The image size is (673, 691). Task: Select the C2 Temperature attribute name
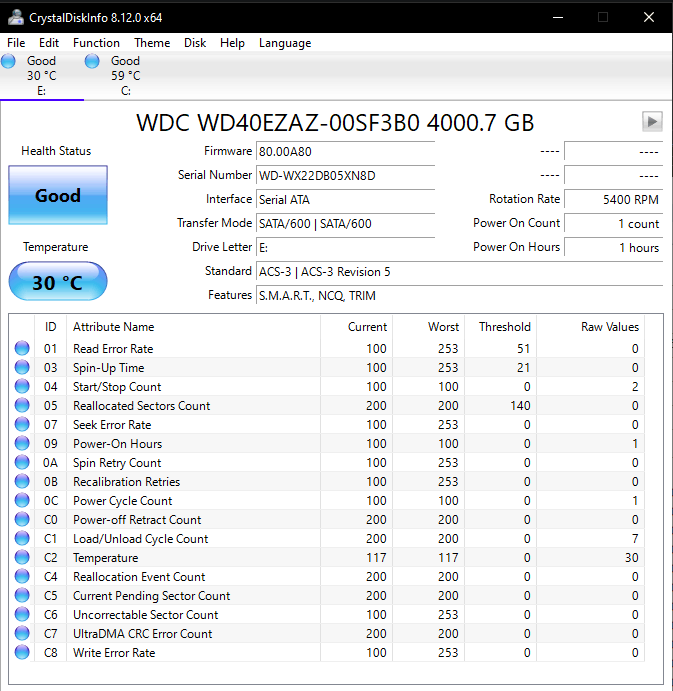click(x=105, y=557)
